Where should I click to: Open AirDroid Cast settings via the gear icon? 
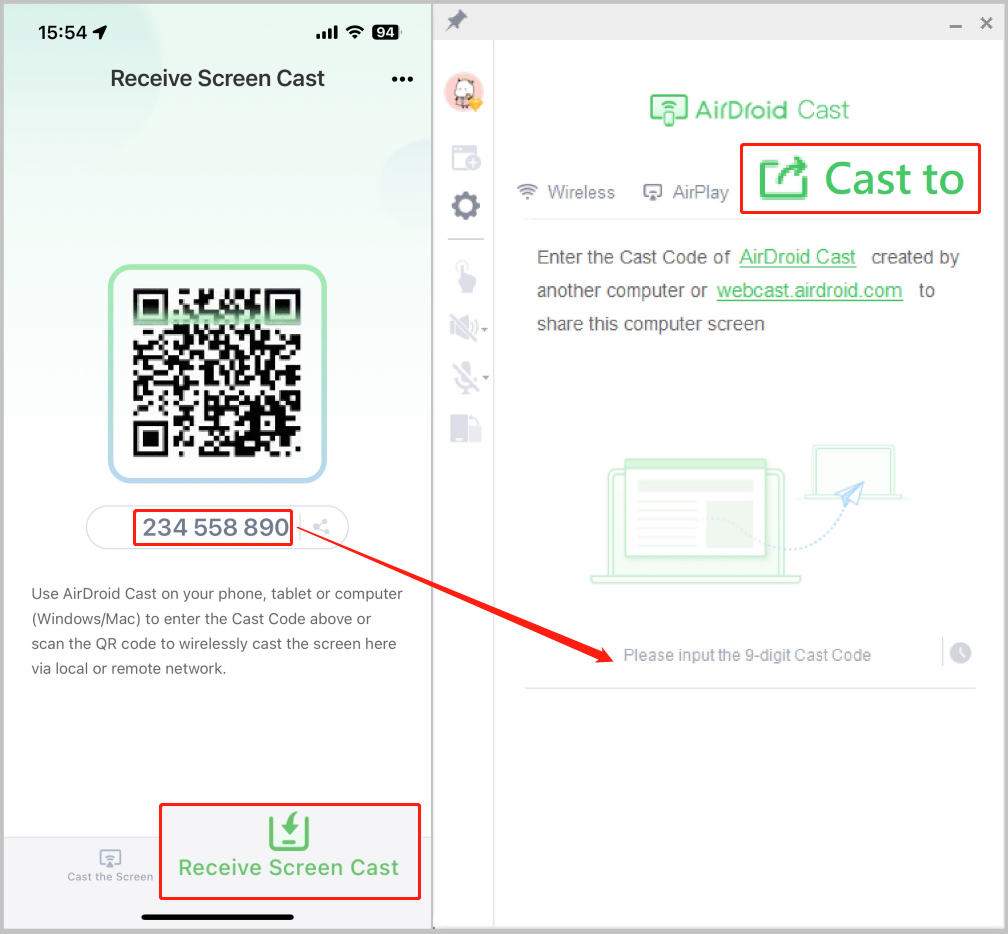(x=465, y=205)
